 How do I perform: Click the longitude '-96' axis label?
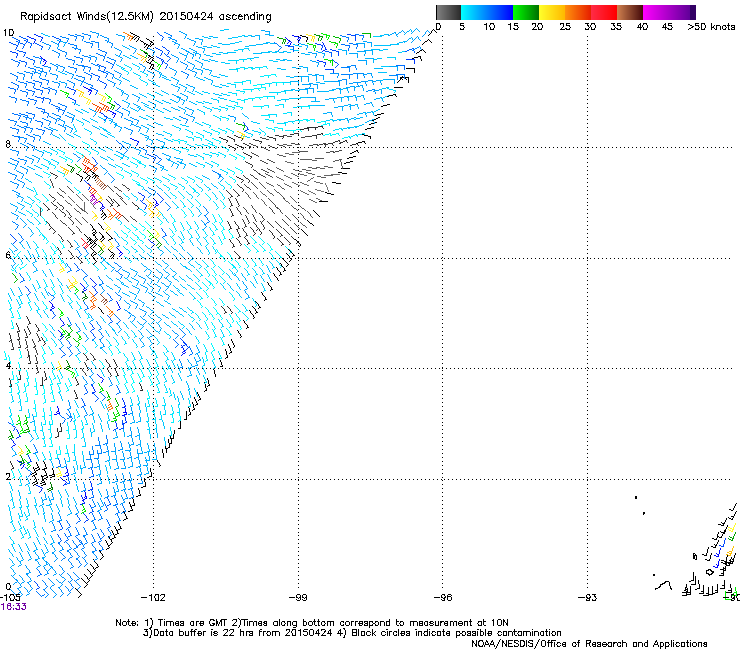coord(443,598)
